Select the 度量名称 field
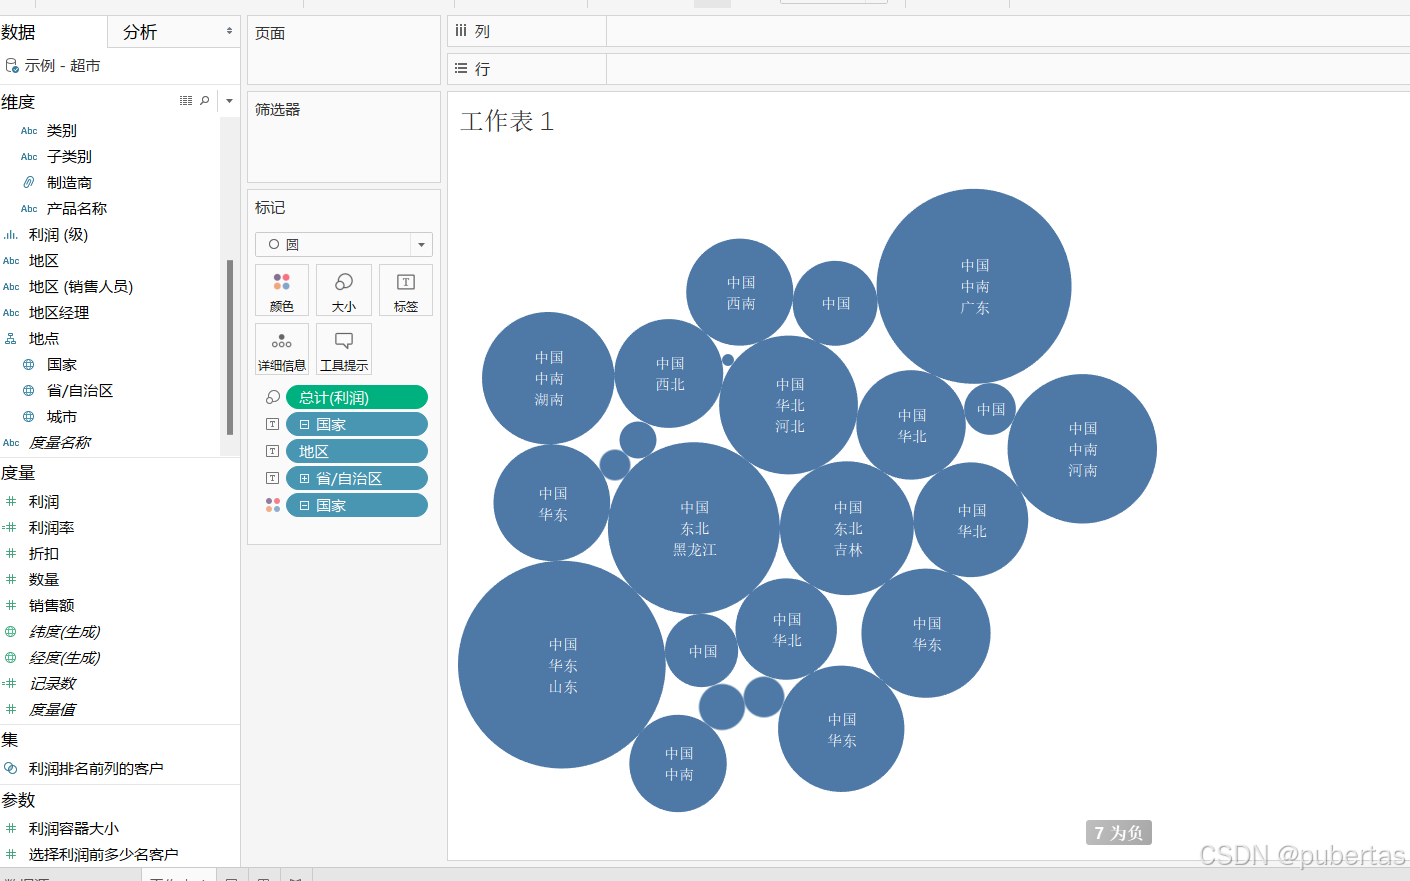The height and width of the screenshot is (881, 1410). [59, 443]
